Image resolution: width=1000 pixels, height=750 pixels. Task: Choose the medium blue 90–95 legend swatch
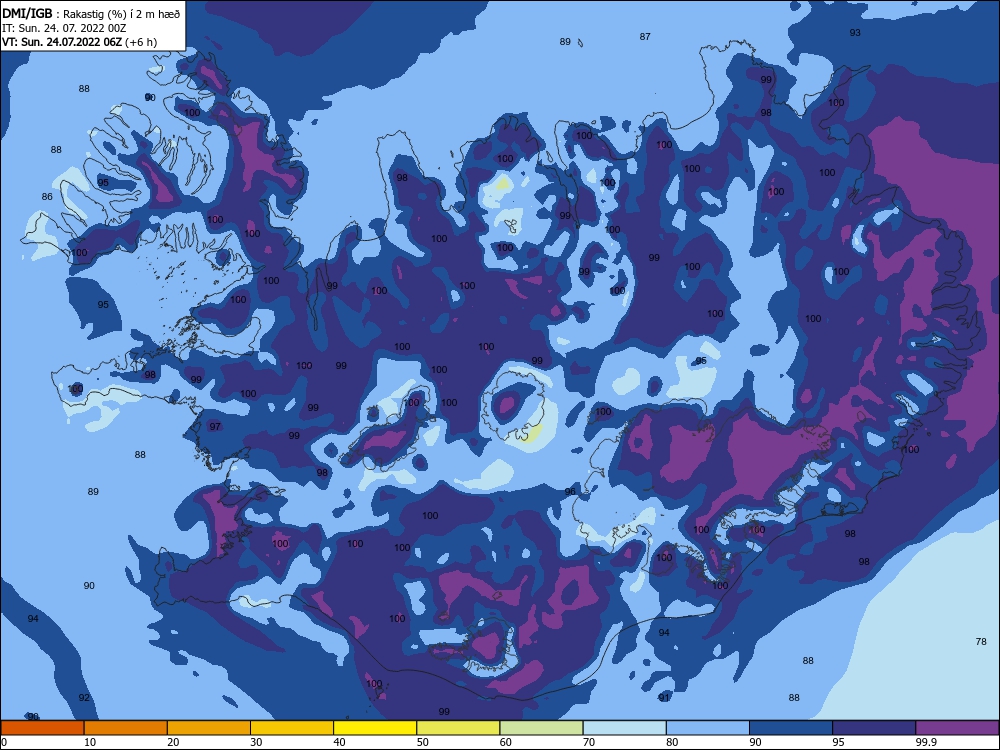pyautogui.click(x=791, y=728)
